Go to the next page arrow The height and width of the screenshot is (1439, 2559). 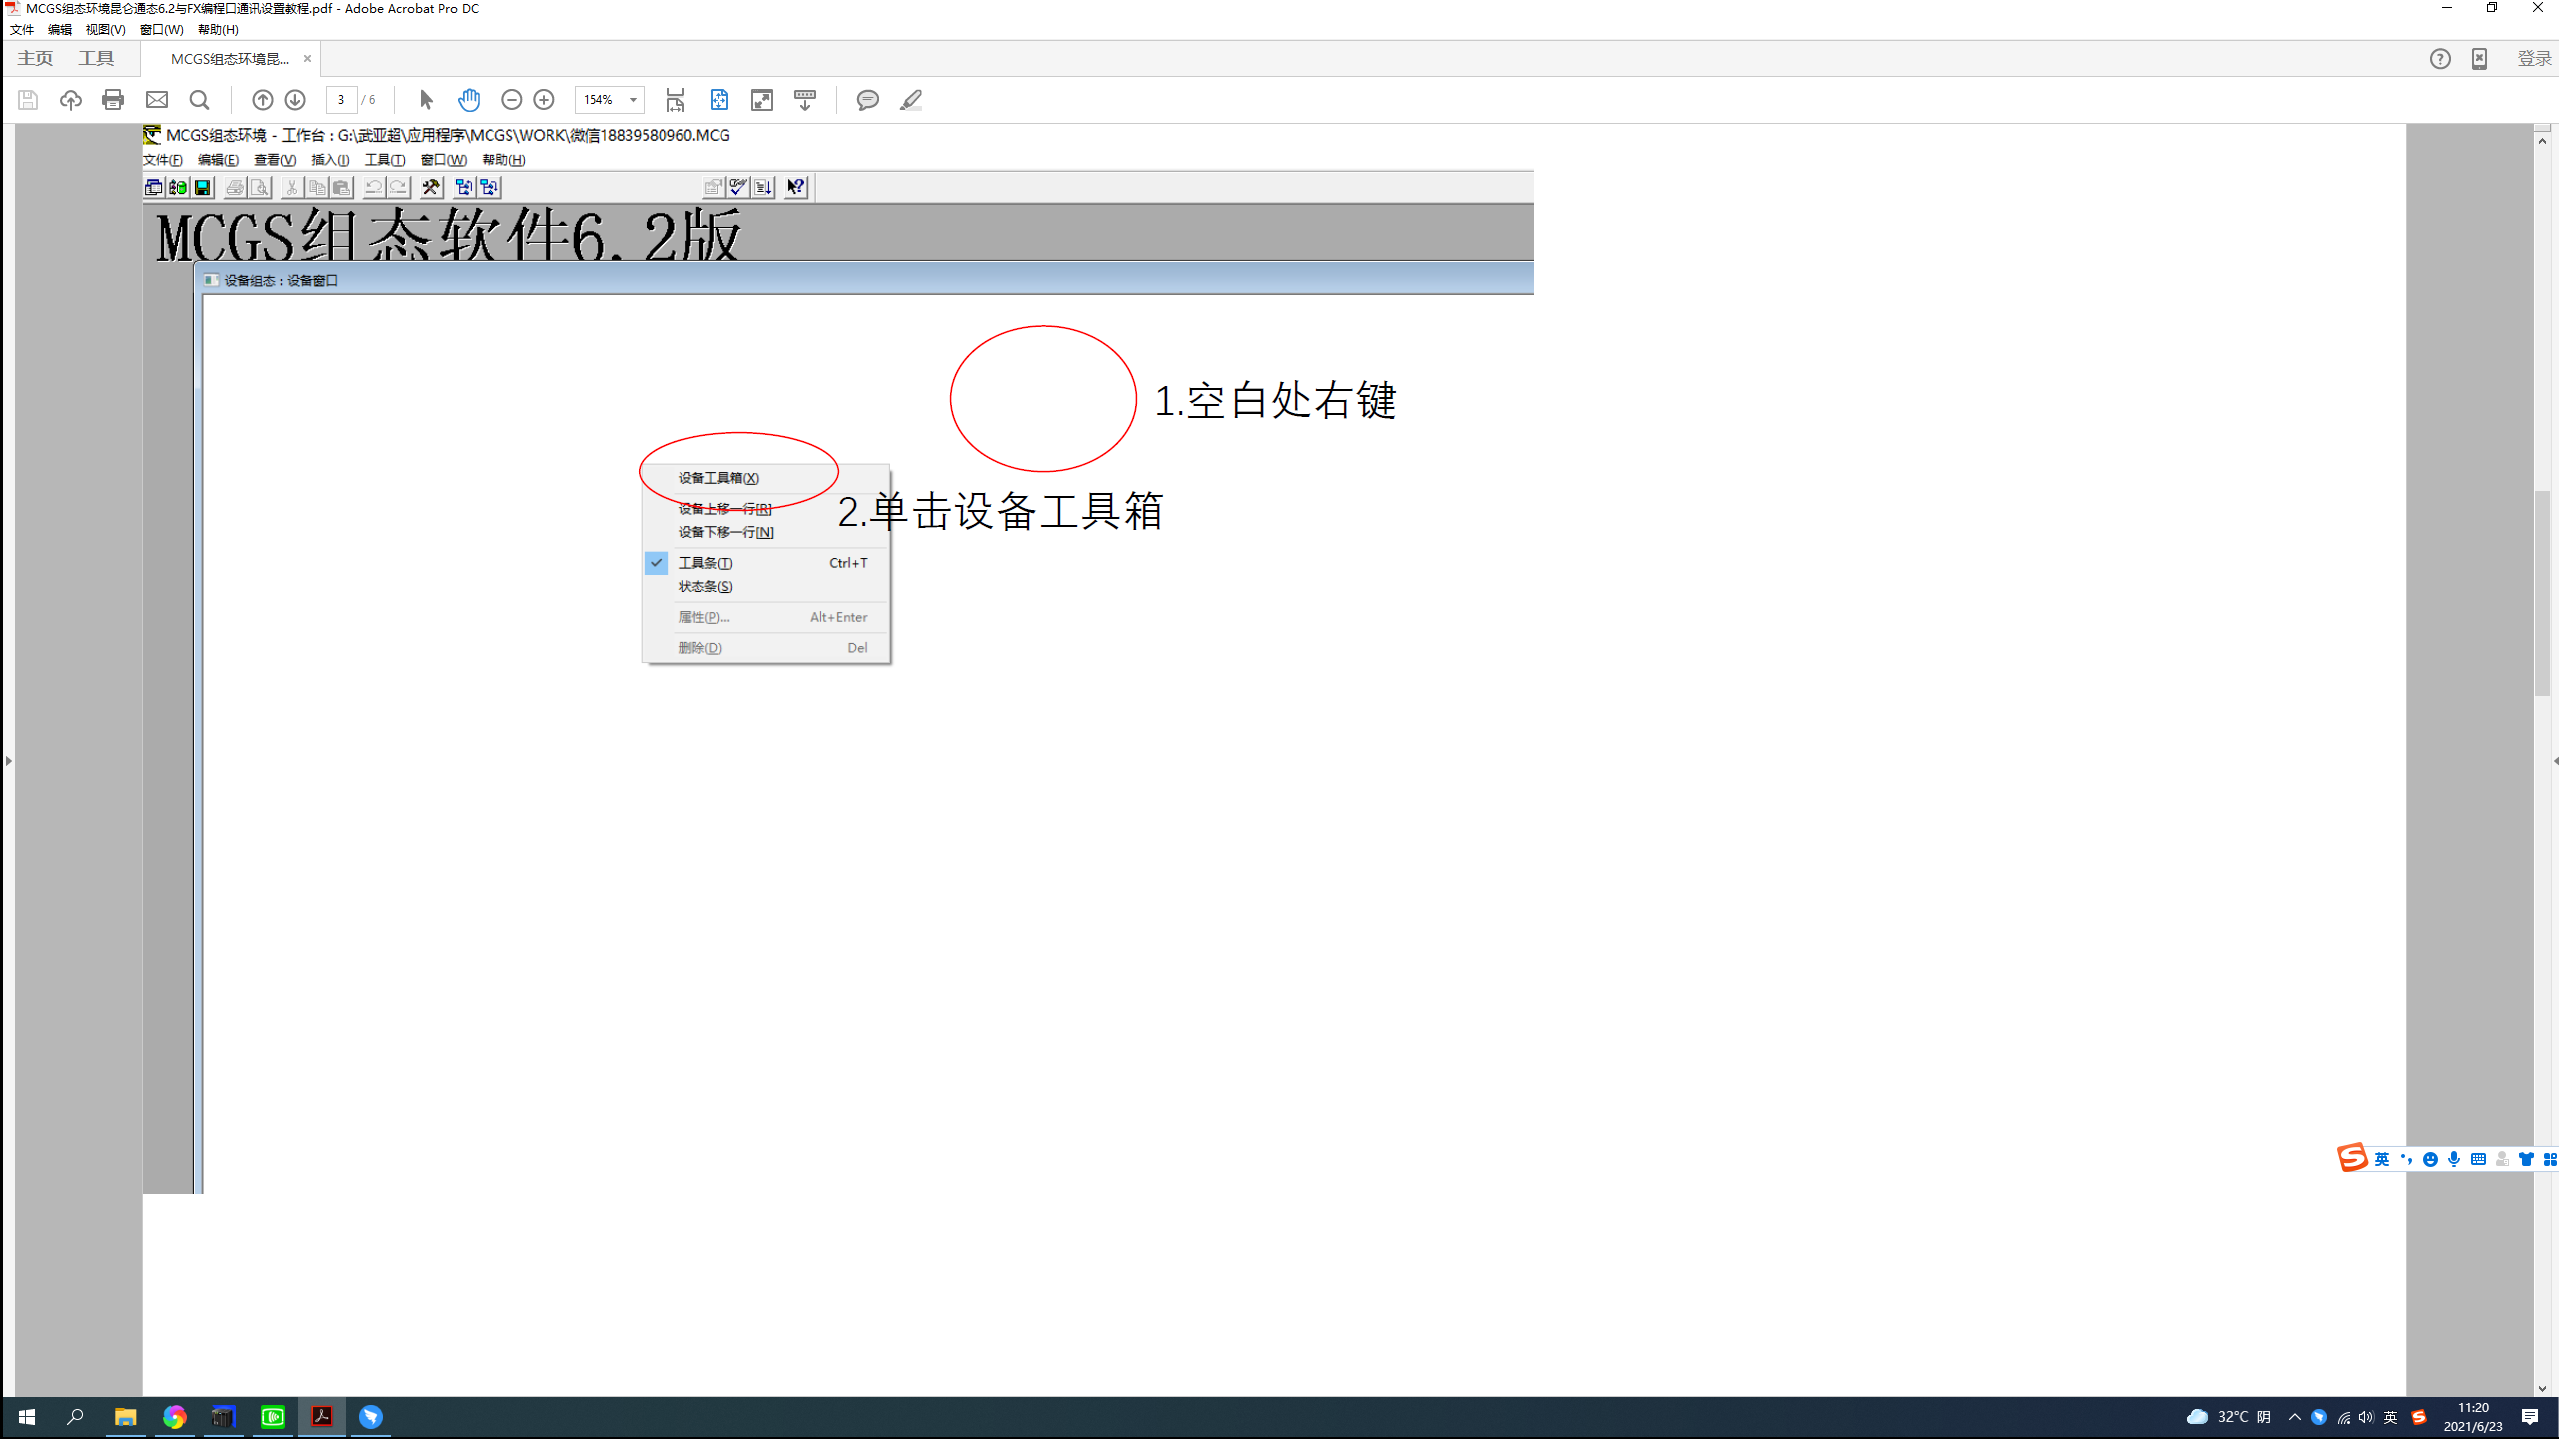coord(295,100)
